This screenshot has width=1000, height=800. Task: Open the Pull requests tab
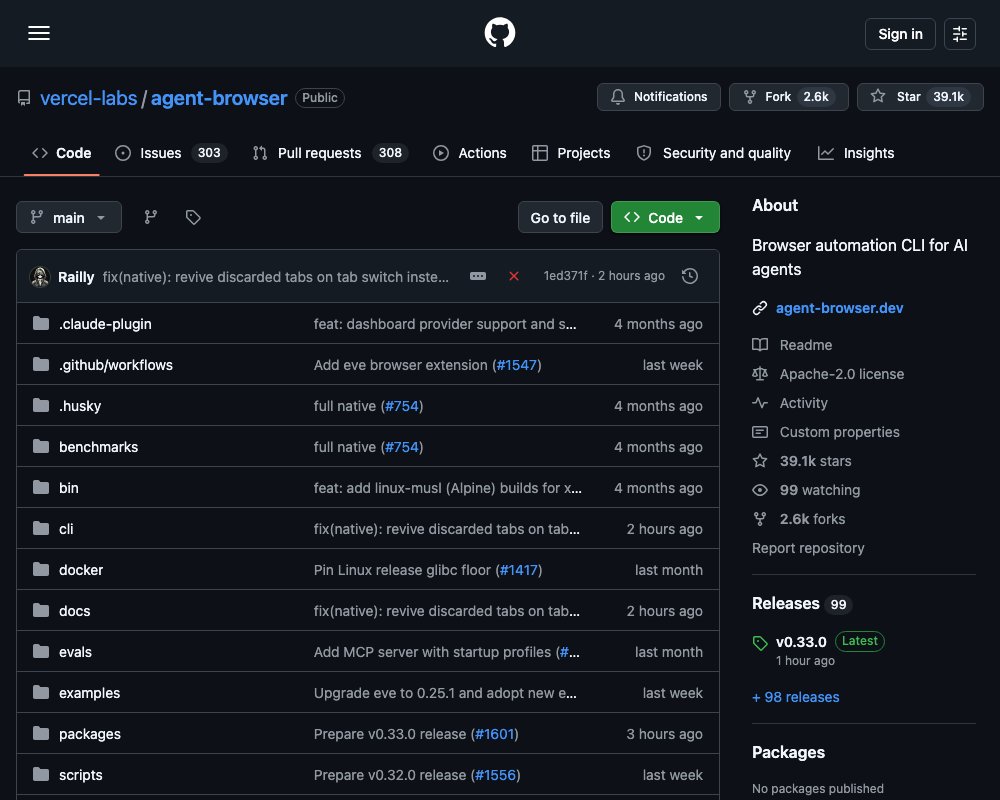pos(330,153)
